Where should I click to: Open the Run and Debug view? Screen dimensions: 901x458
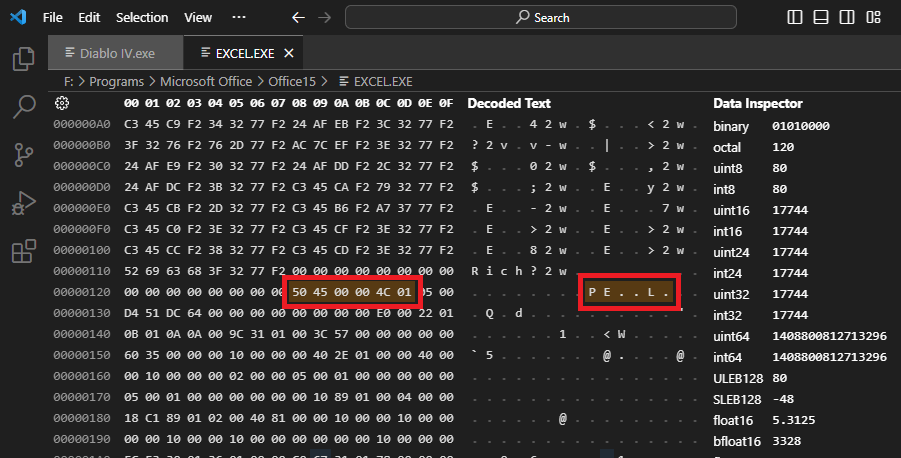pos(24,203)
